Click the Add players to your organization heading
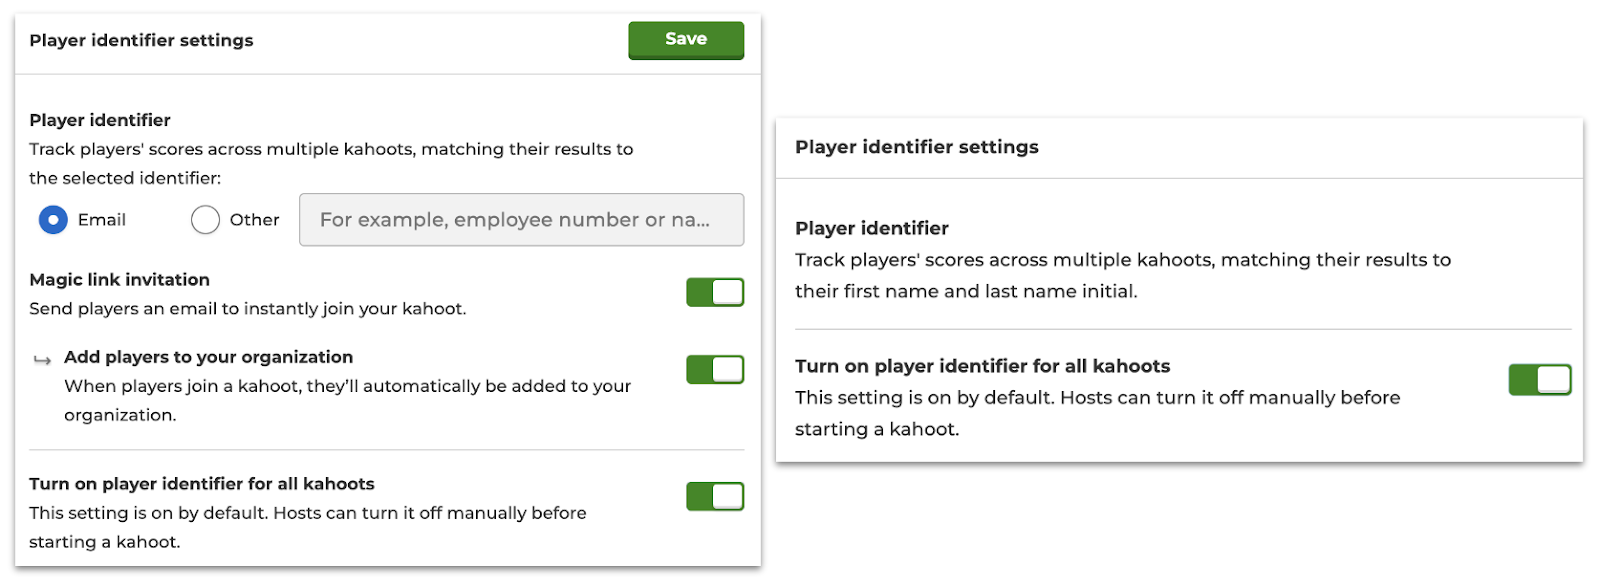Screen dimensions: 1600x587 209,357
